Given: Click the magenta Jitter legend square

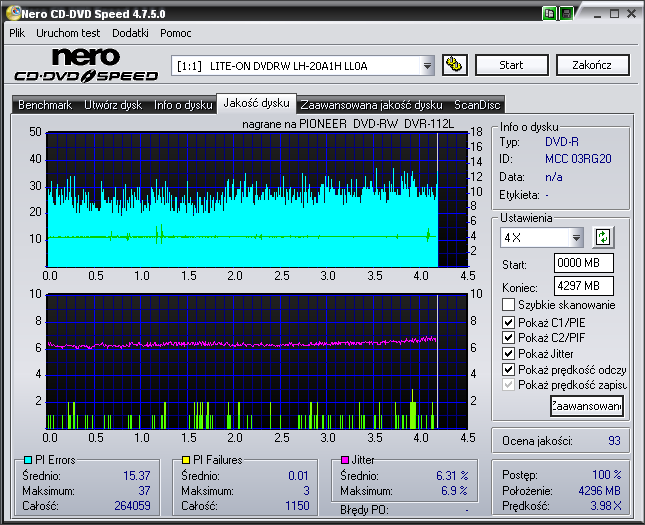Looking at the screenshot, I should click(345, 460).
